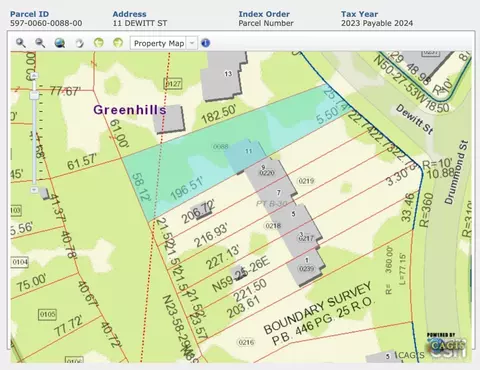The image size is (480, 370).
Task: Click parcel label 0104
Action: tap(20, 262)
